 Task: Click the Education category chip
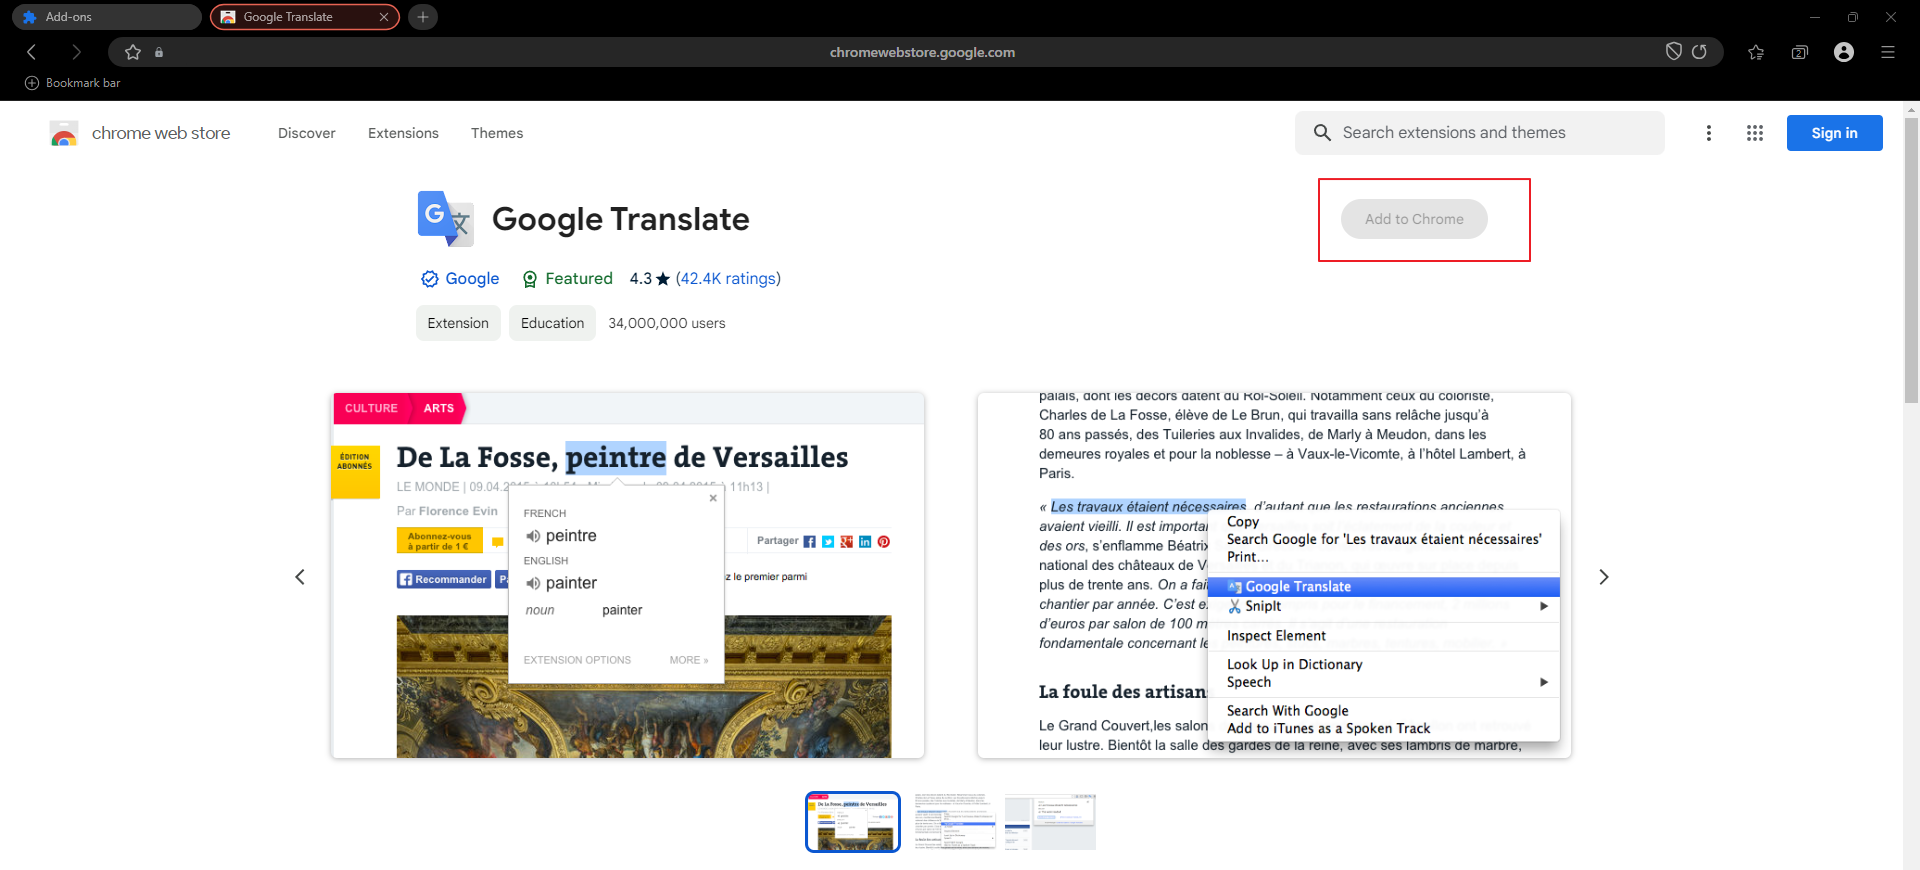552,323
